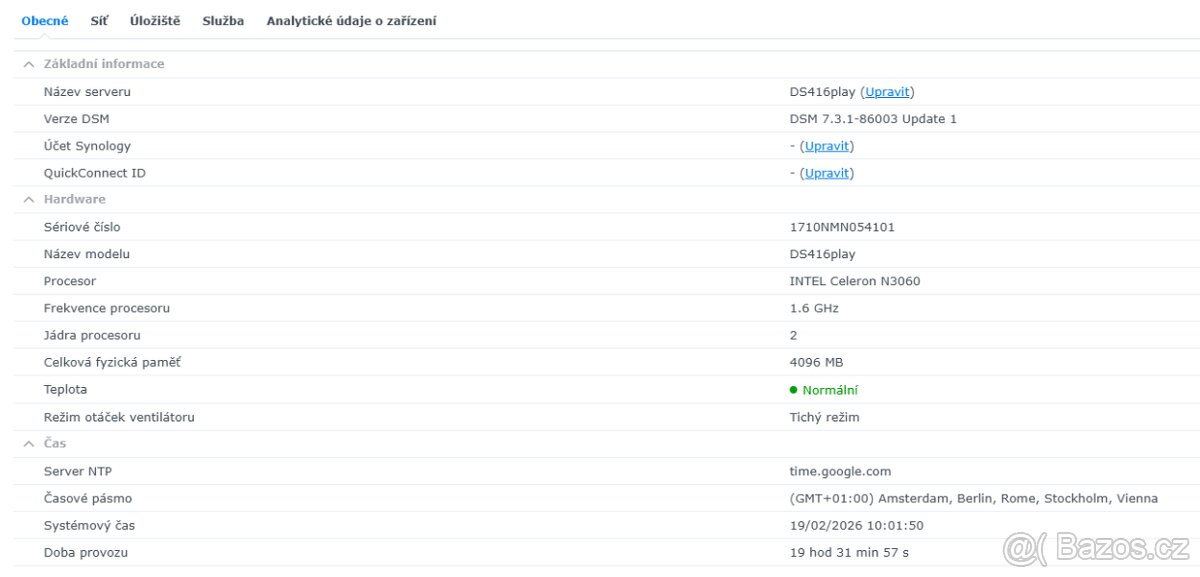Collapse the Hardware section

coord(29,199)
